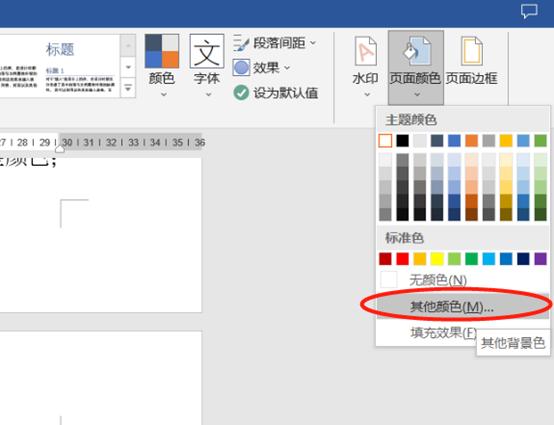Open 段落间距 paragraph spacing menu
554x425 pixels.
[274, 43]
